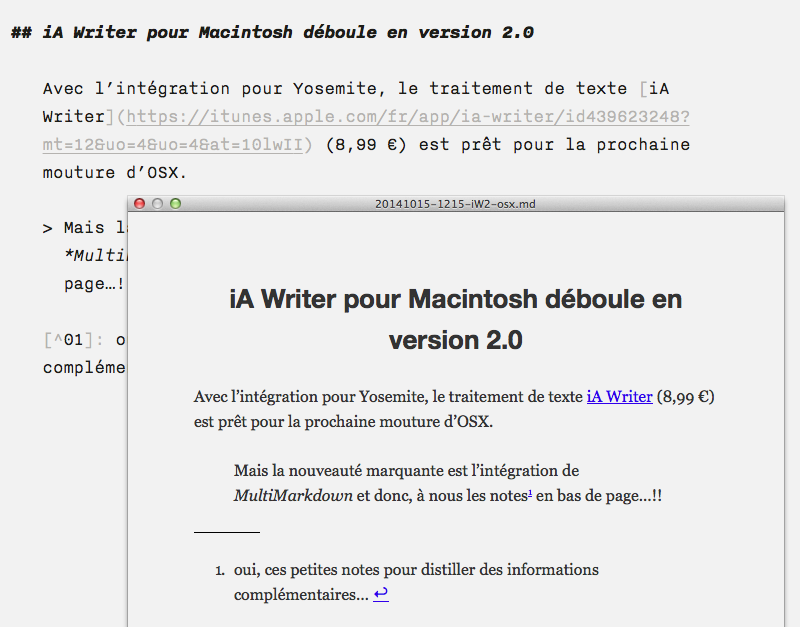Click the "> Mais" blockquote line in the editor
800x627 pixels.
85,228
